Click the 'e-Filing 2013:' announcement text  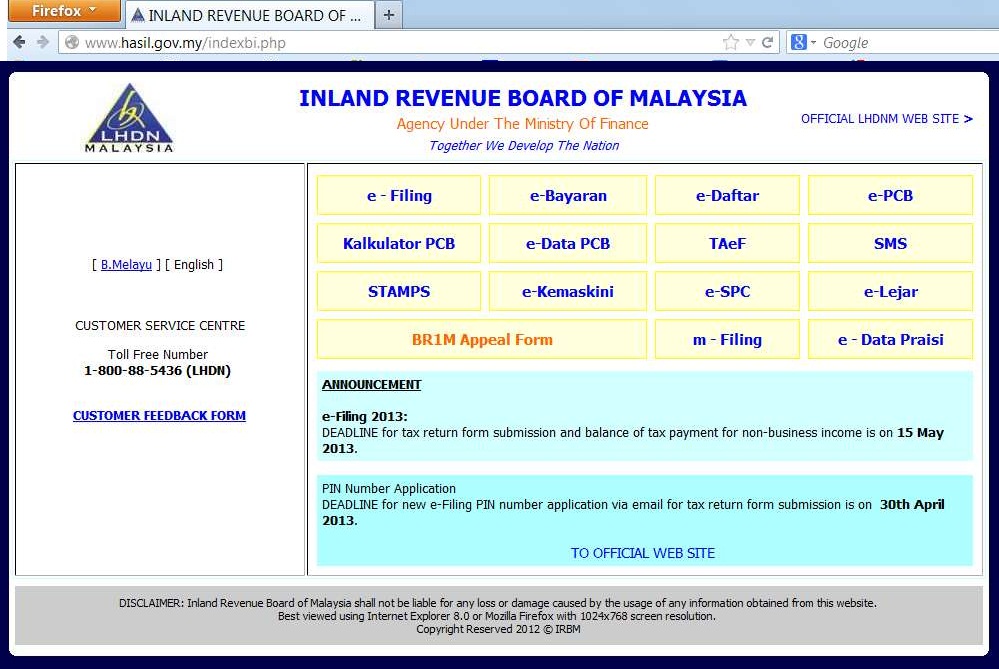coord(364,417)
